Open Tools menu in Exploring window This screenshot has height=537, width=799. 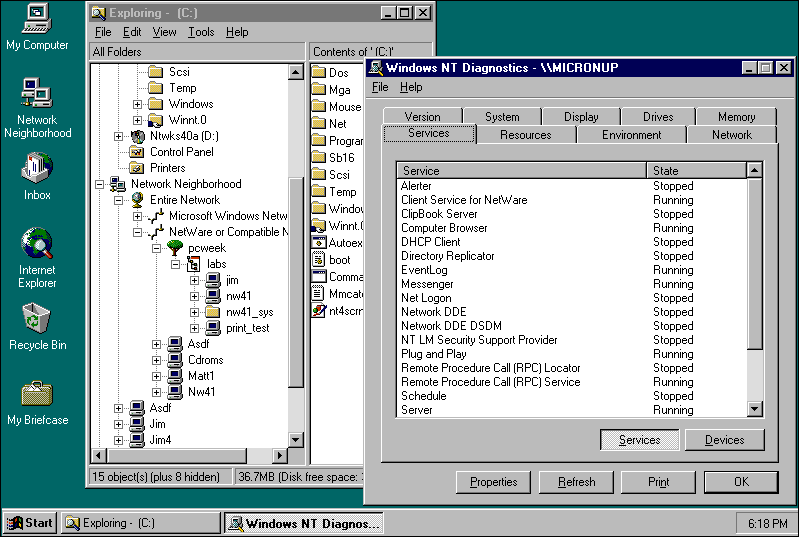coord(201,32)
